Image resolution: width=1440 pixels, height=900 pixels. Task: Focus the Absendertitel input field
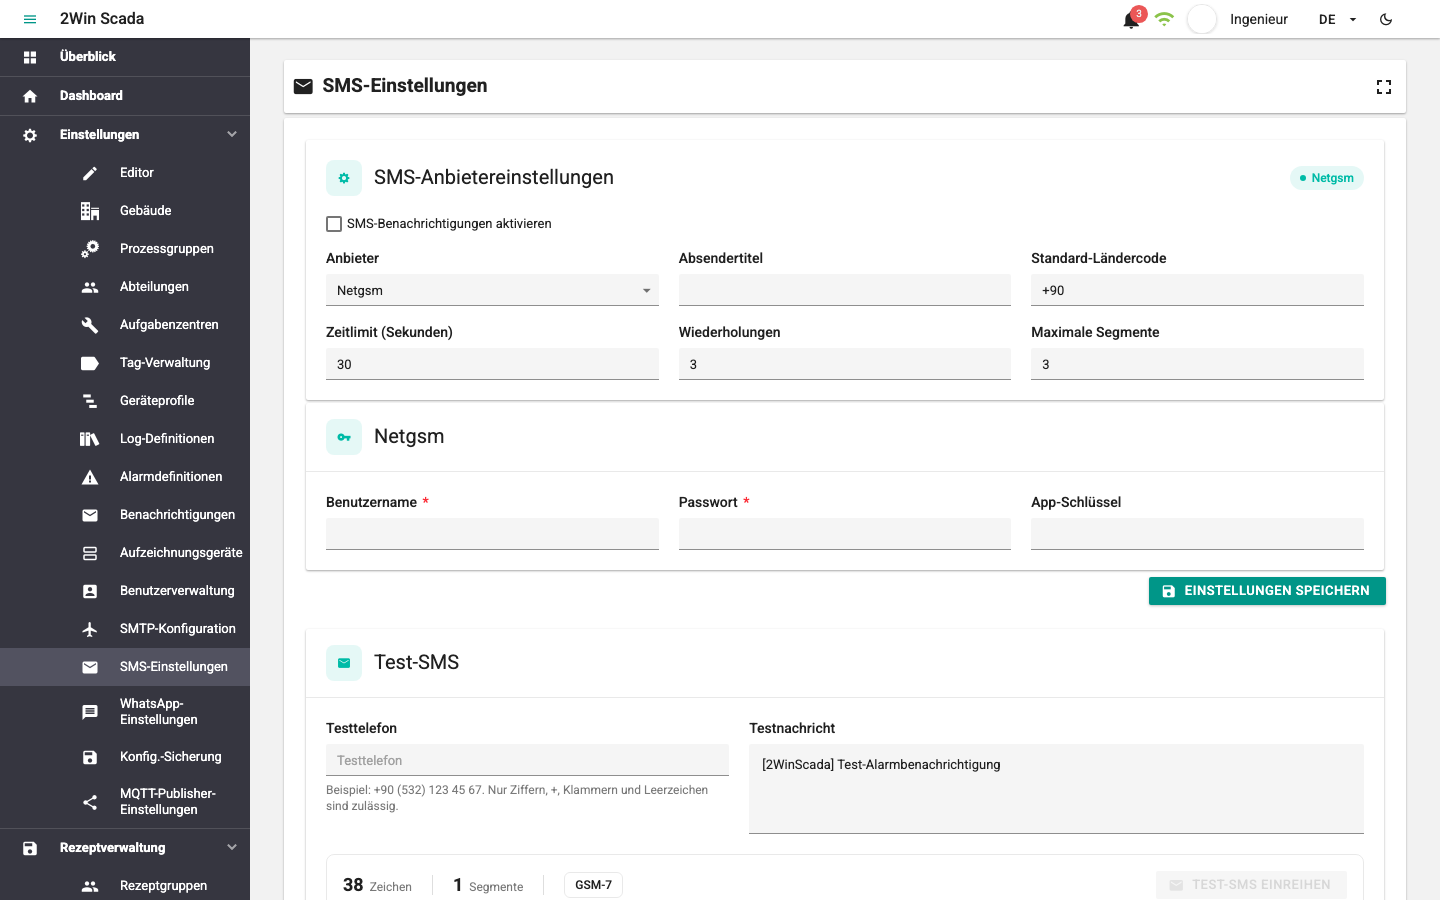pyautogui.click(x=845, y=290)
